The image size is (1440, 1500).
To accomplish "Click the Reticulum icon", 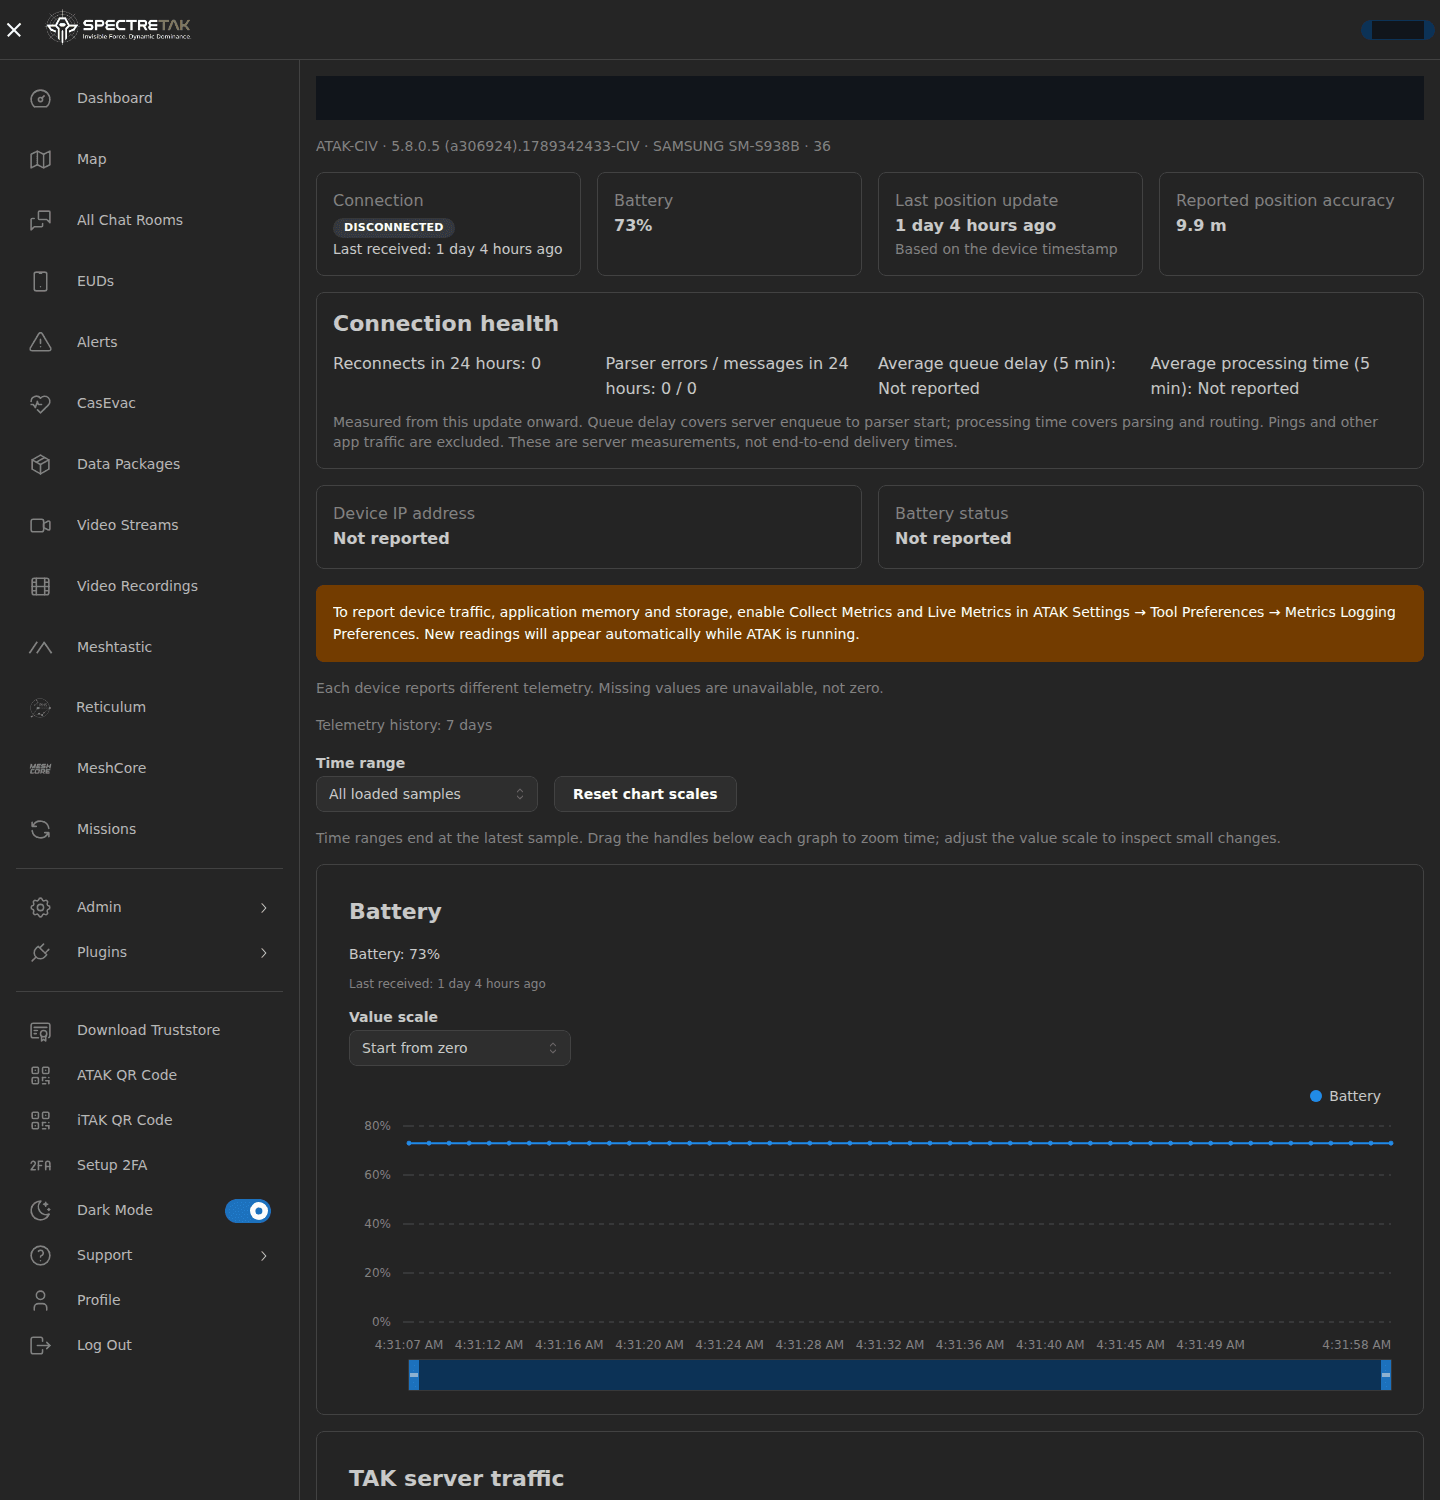I will point(40,708).
